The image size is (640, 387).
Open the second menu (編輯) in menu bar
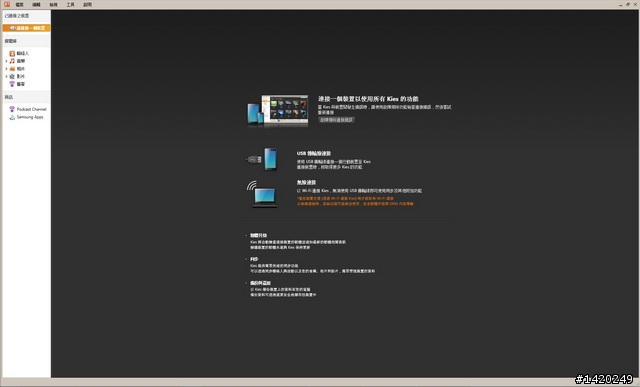[36, 4]
